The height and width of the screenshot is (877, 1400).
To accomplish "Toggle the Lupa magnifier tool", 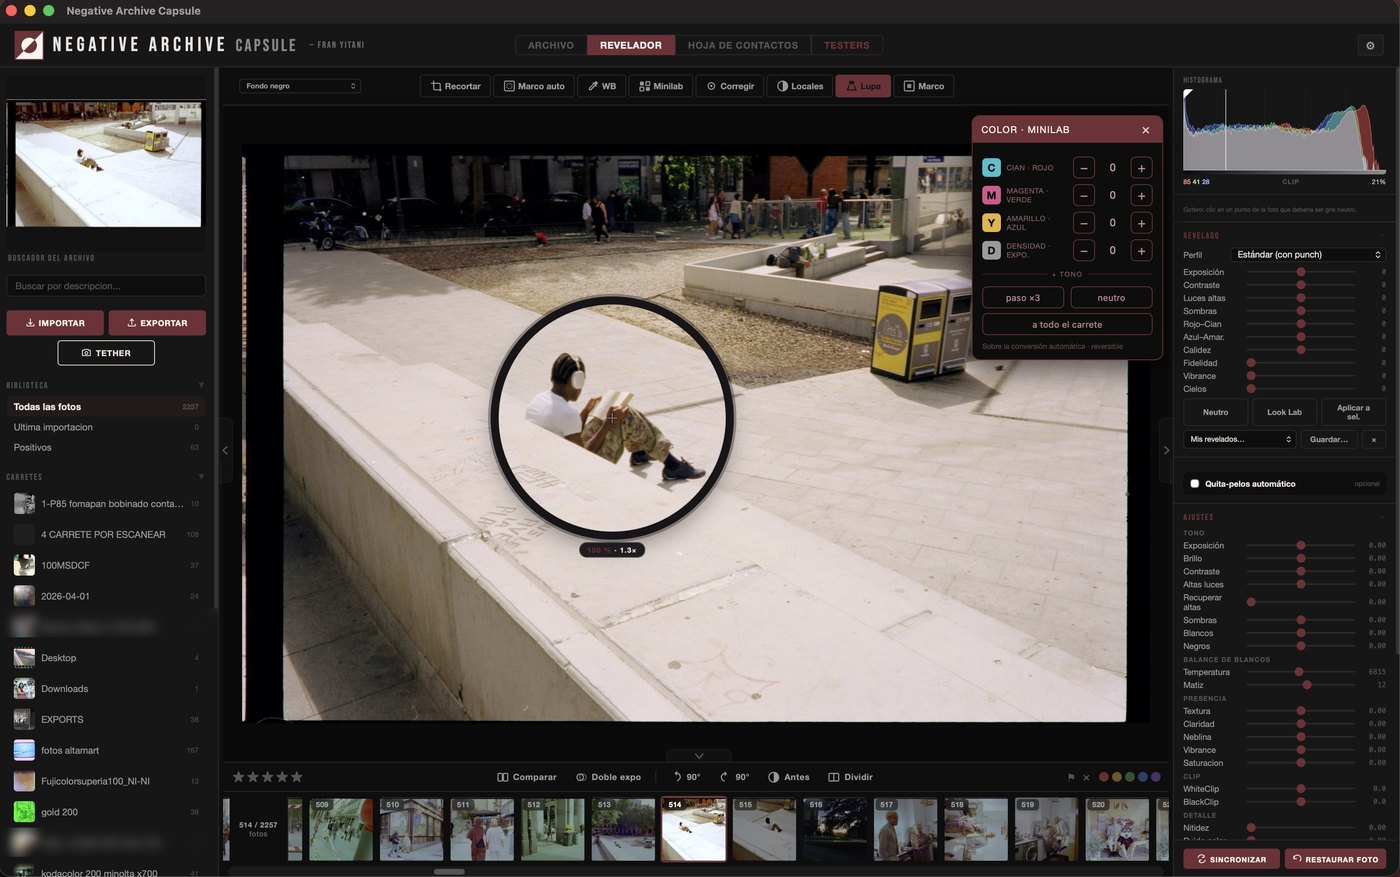I will coord(863,86).
